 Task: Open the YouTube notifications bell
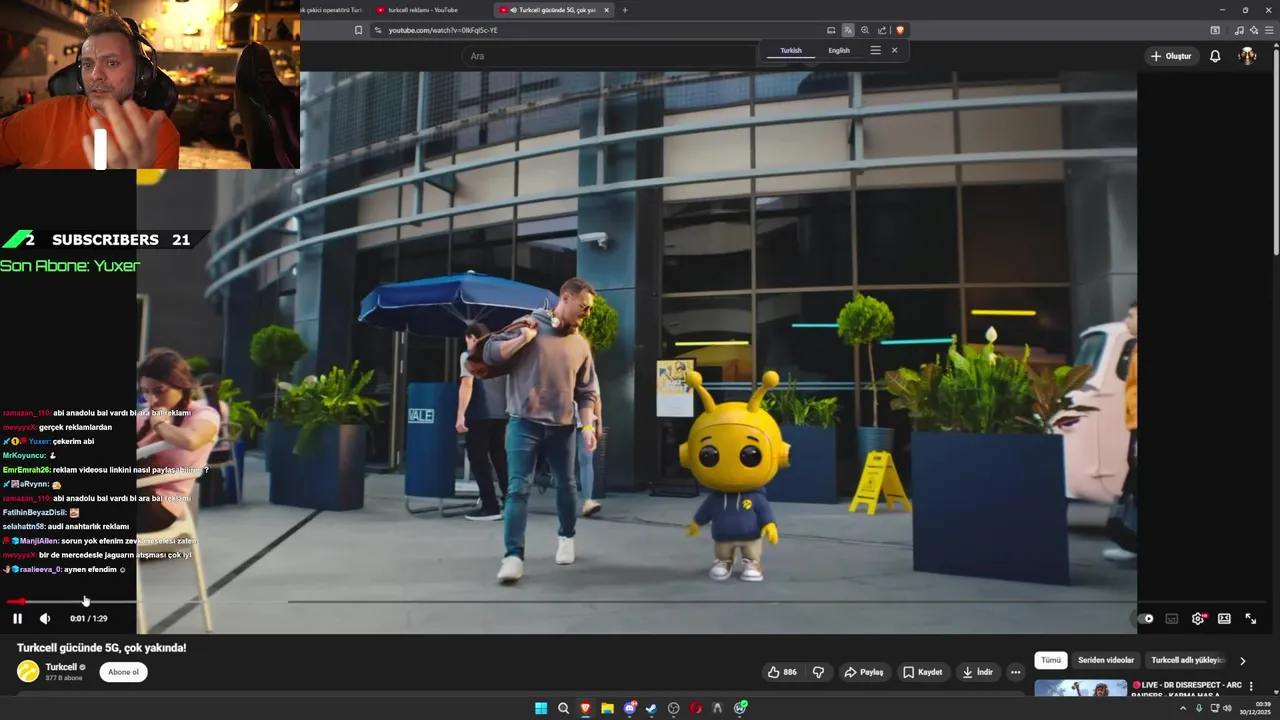[1215, 56]
